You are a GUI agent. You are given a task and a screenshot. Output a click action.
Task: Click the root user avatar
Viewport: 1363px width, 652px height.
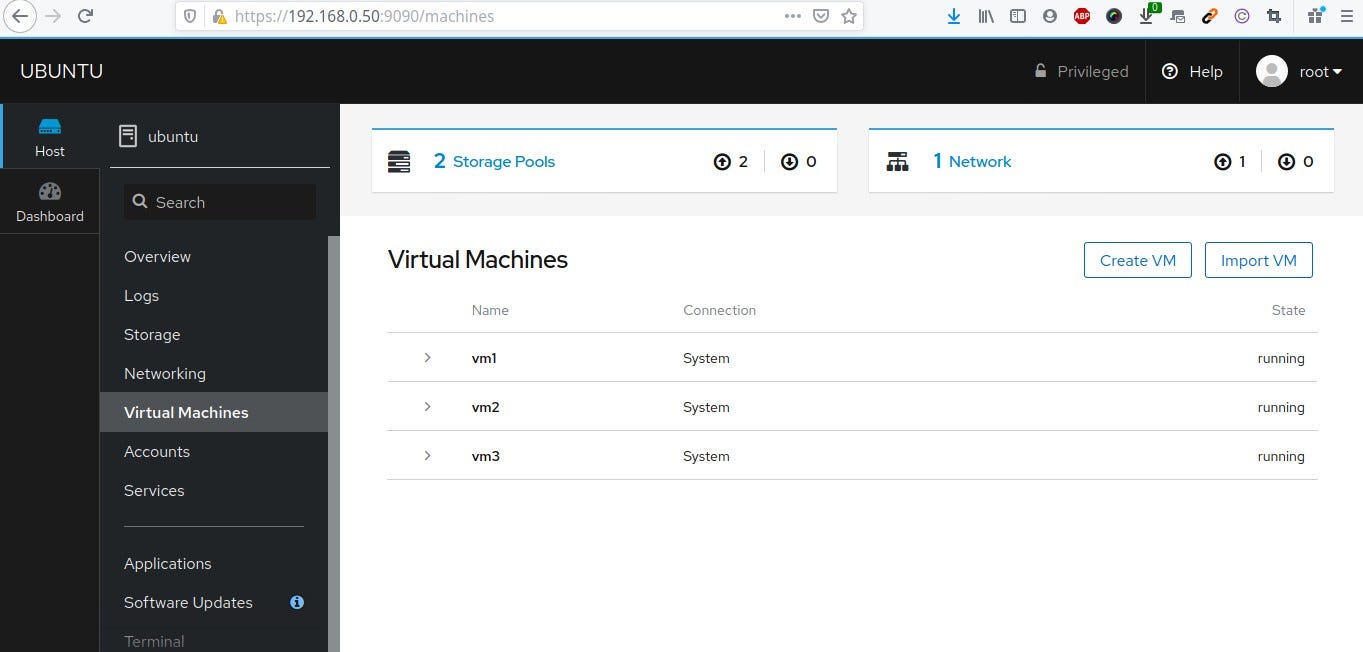[1272, 71]
